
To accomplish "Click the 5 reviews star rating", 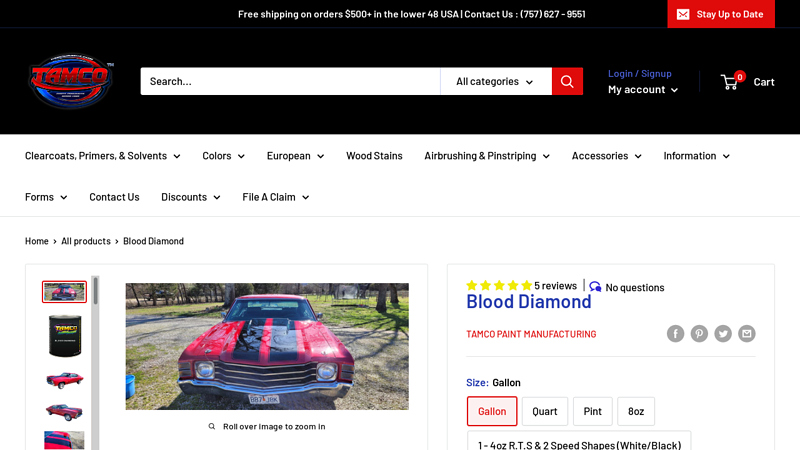I will pos(520,286).
